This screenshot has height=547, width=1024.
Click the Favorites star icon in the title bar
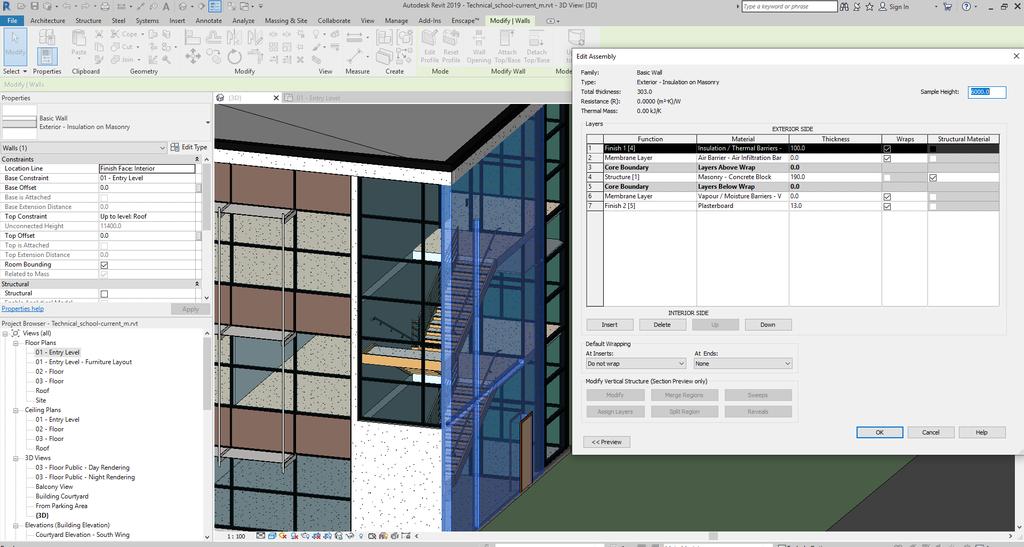(x=869, y=7)
